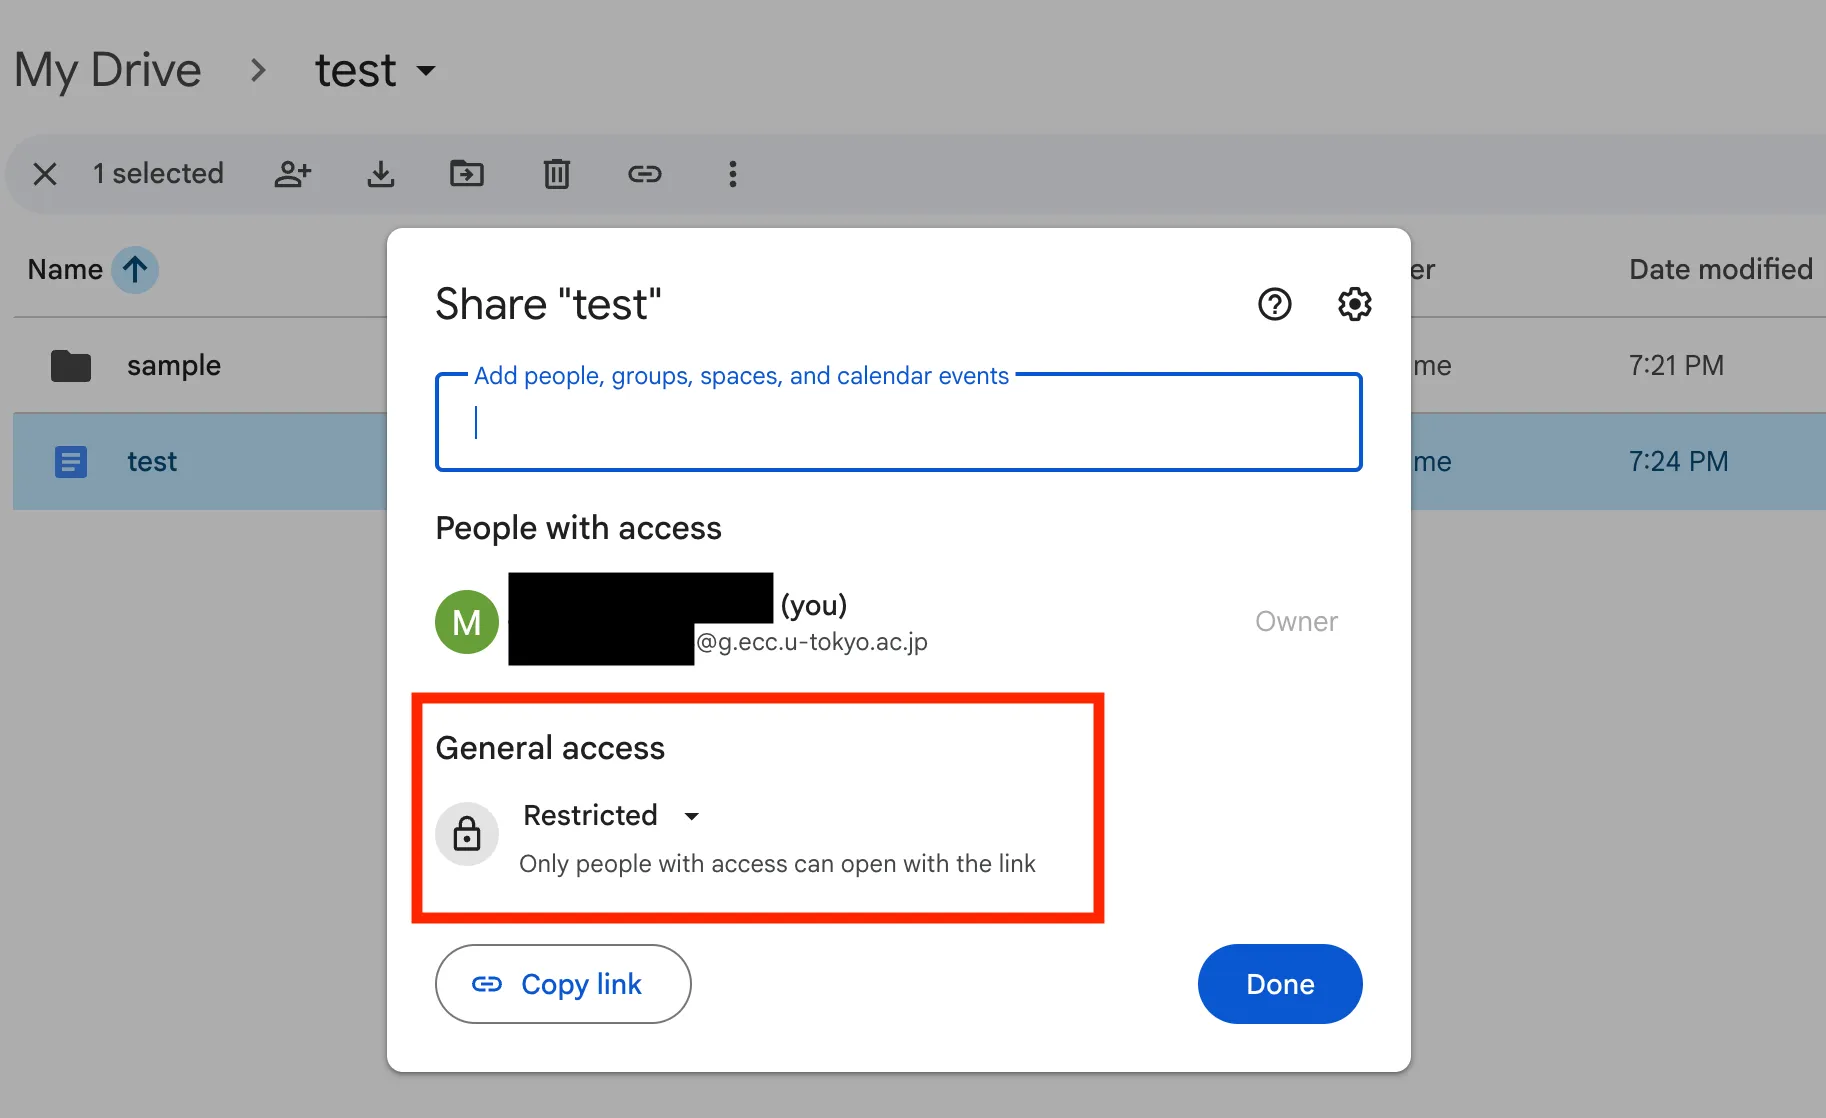Click the trash icon to delete selection
1826x1118 pixels.
pyautogui.click(x=557, y=174)
